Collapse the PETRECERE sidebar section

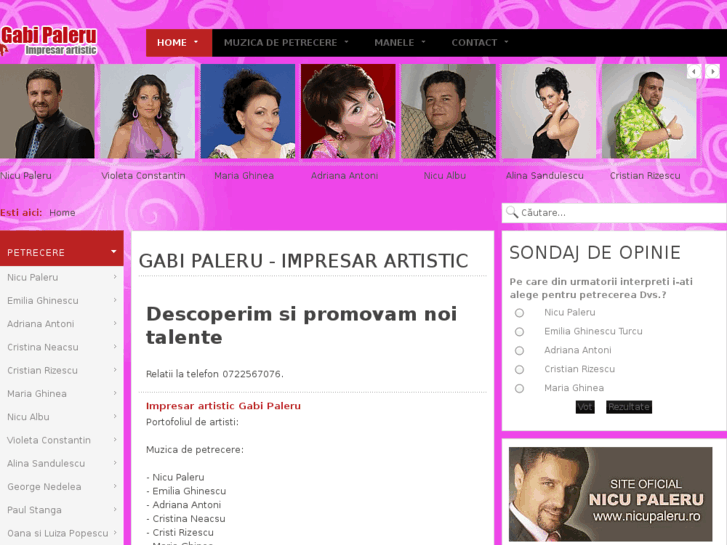114,252
